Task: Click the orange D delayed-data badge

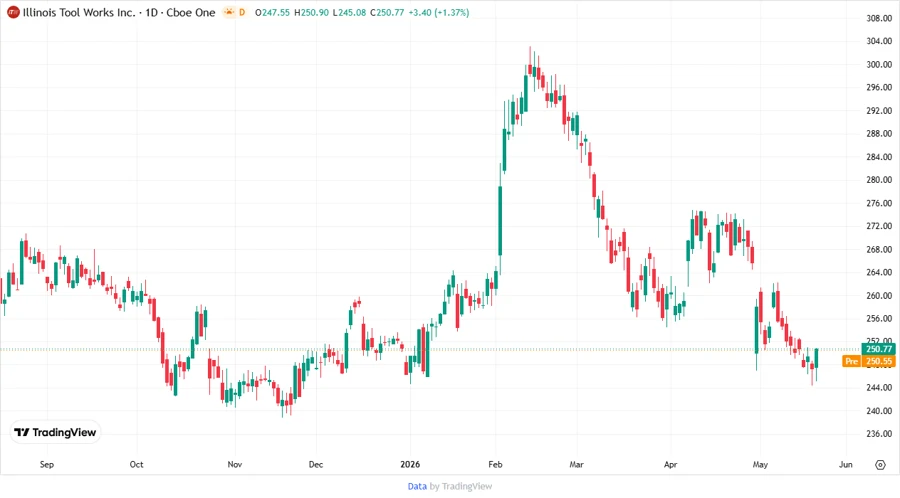Action: pyautogui.click(x=242, y=12)
